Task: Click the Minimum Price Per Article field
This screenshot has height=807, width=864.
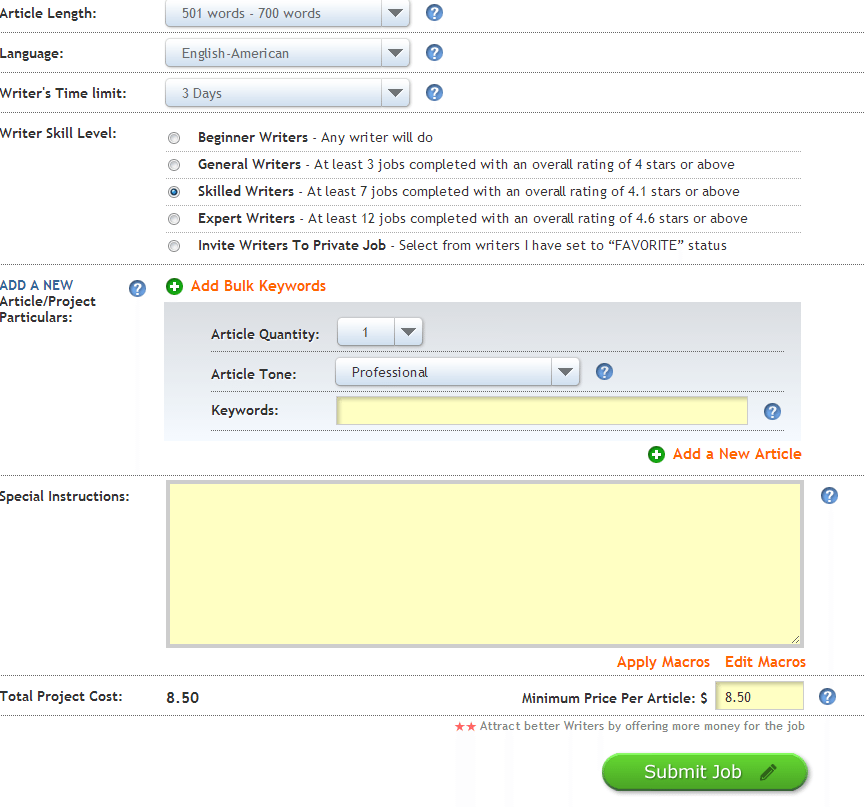Action: pyautogui.click(x=759, y=697)
